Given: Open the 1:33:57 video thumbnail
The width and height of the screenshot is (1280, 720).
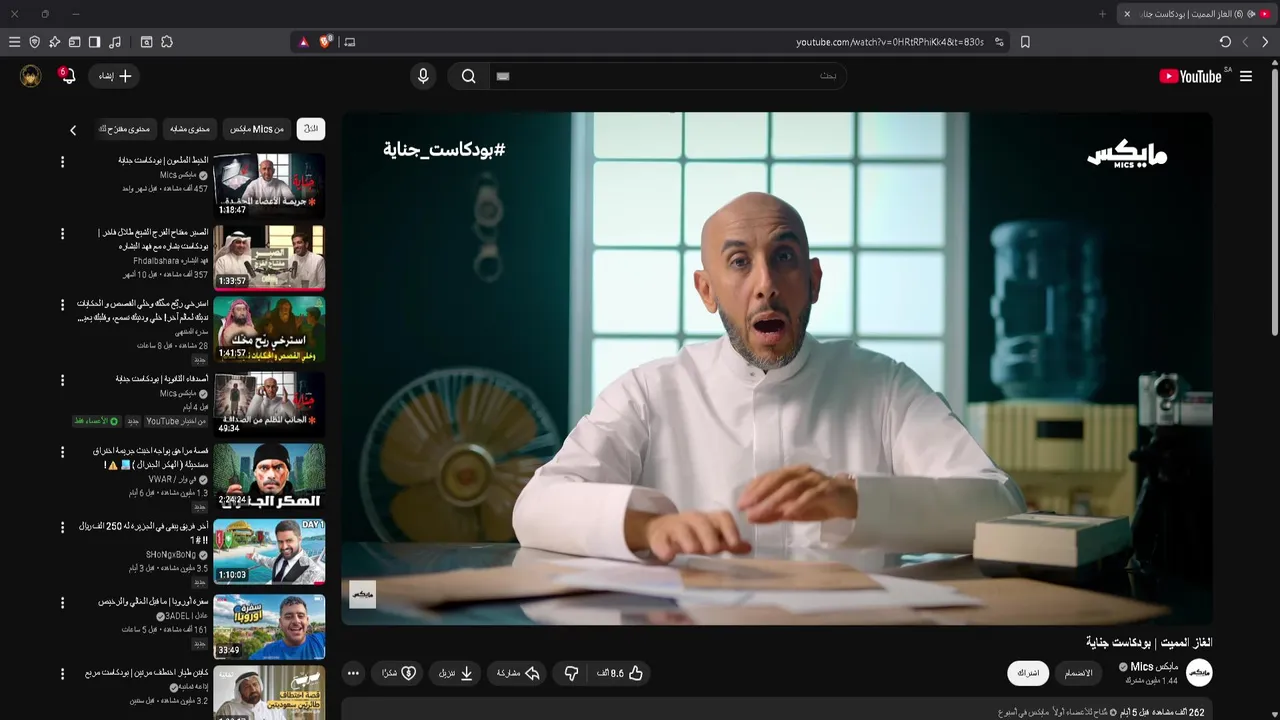Looking at the screenshot, I should point(269,257).
